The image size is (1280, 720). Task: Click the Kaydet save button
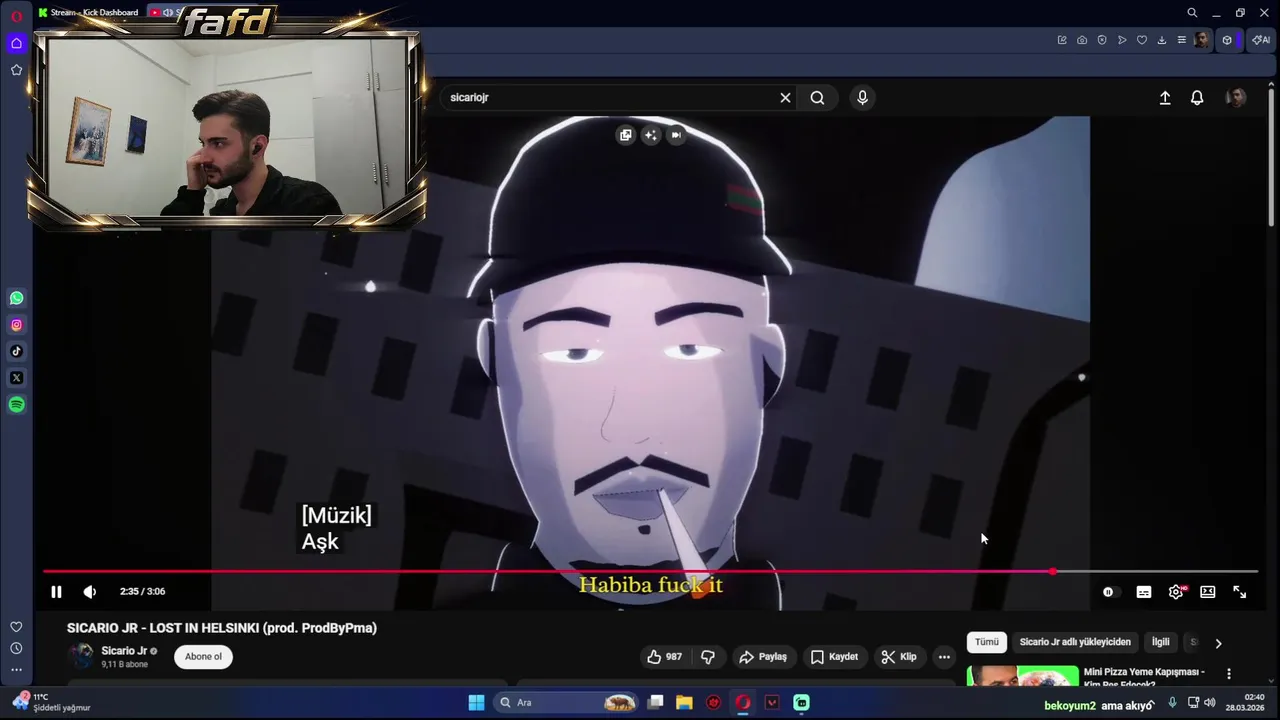[x=834, y=657]
